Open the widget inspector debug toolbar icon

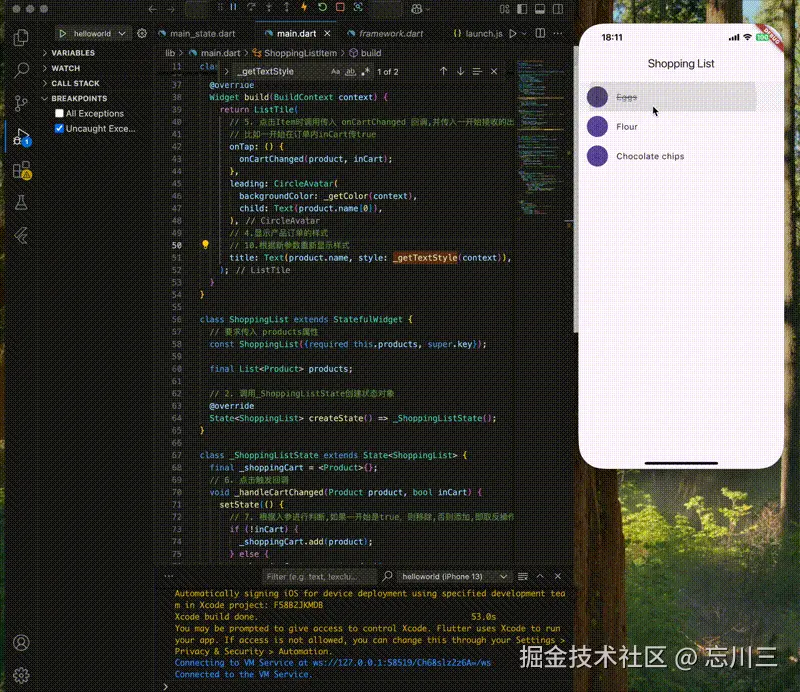pyautogui.click(x=358, y=7)
